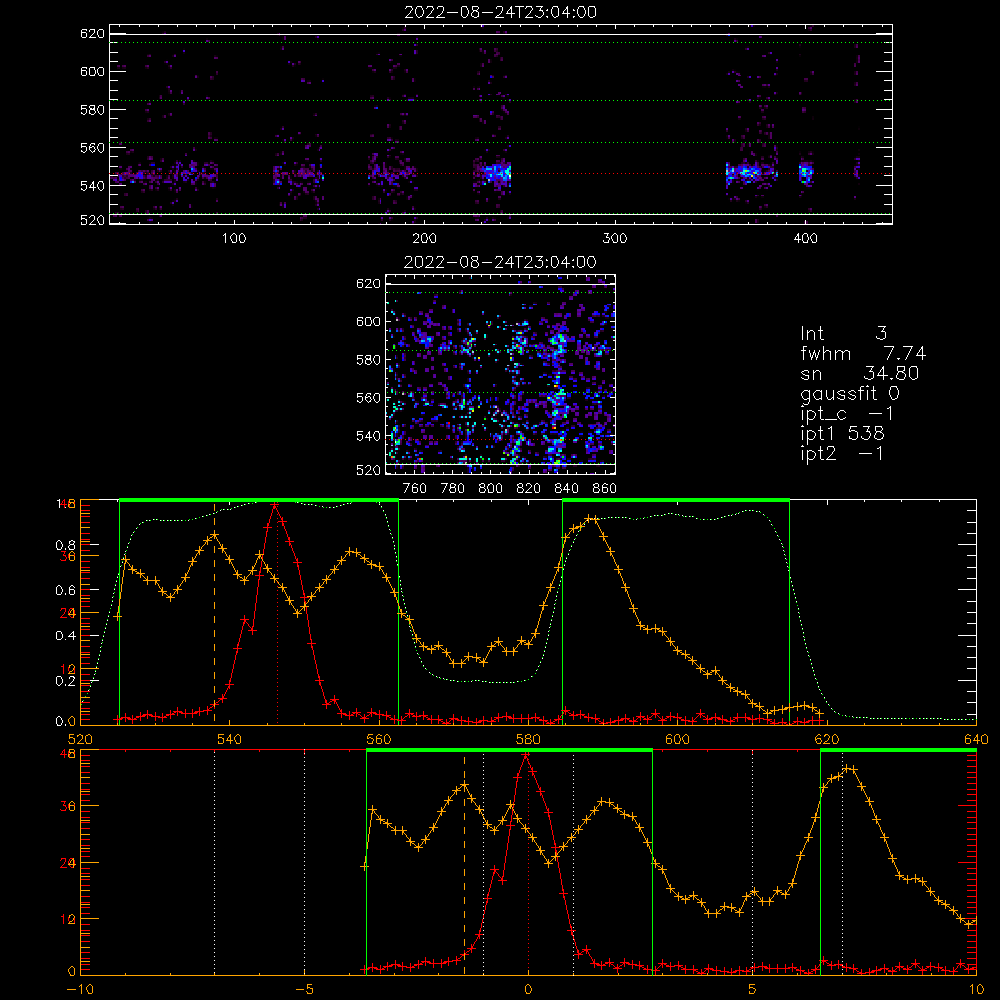Click the red y-axis label 12 of bottom plot
This screenshot has width=1000, height=1000.
[x=68, y=919]
